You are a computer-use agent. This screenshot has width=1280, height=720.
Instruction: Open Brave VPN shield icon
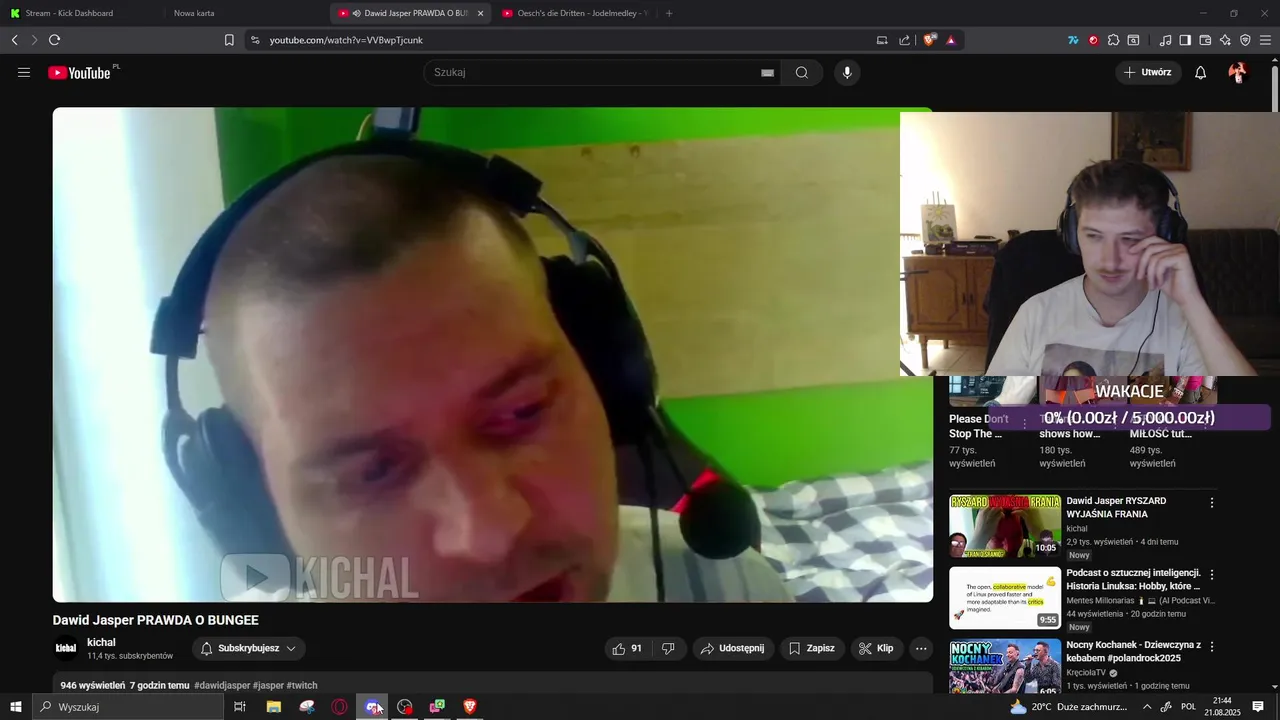(x=1245, y=40)
